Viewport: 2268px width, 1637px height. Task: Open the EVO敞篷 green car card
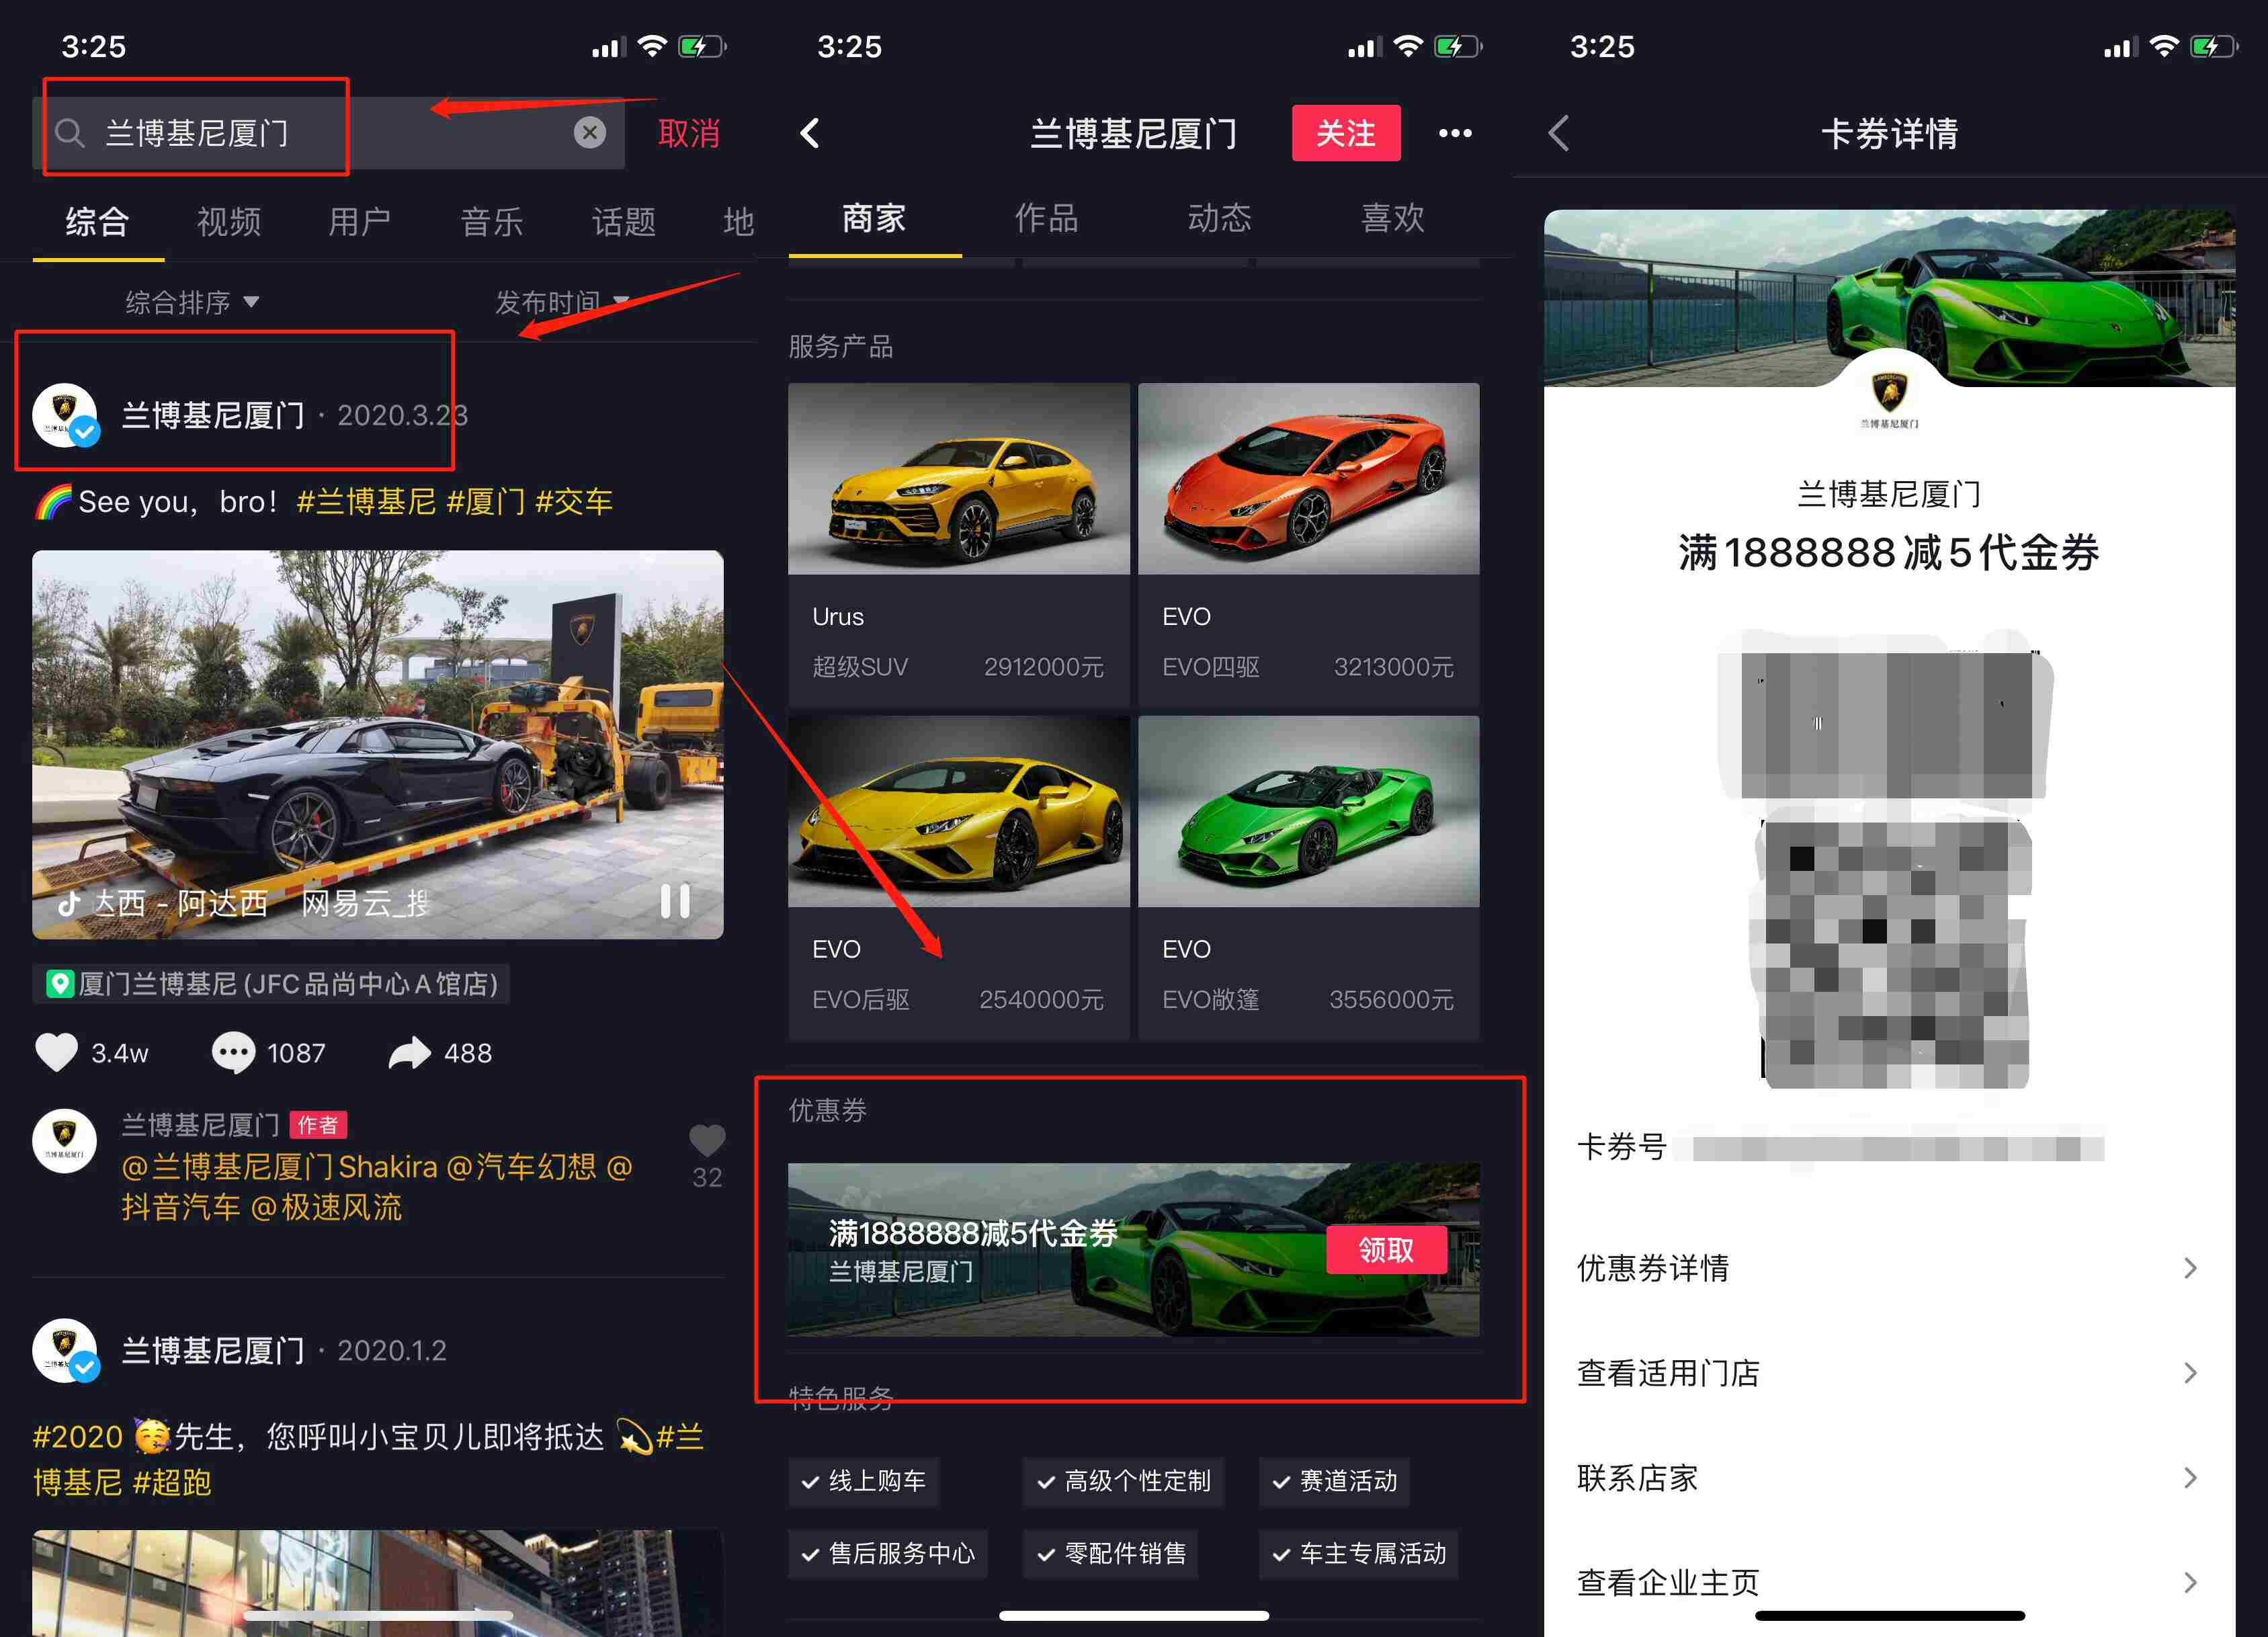tap(1309, 877)
